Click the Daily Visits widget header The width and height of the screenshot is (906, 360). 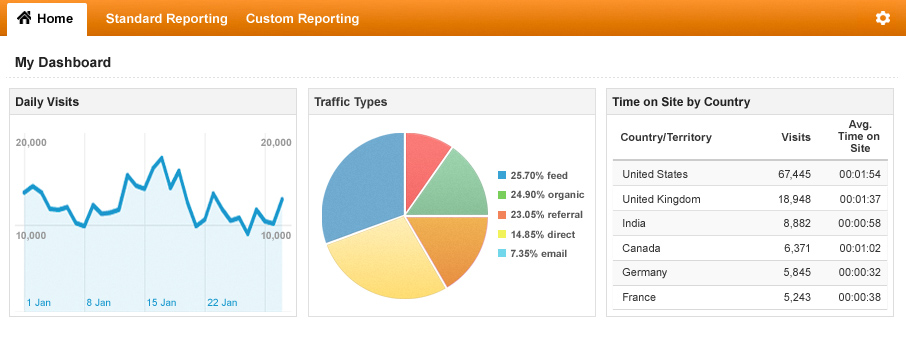coord(153,102)
